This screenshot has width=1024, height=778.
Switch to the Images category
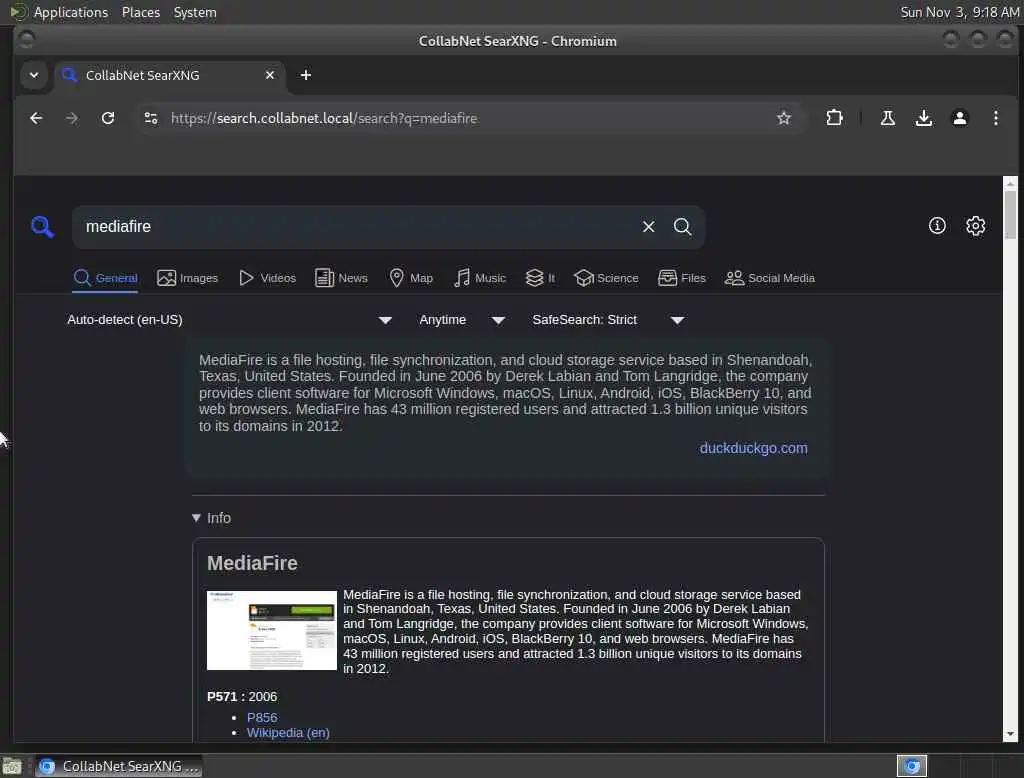tap(187, 278)
